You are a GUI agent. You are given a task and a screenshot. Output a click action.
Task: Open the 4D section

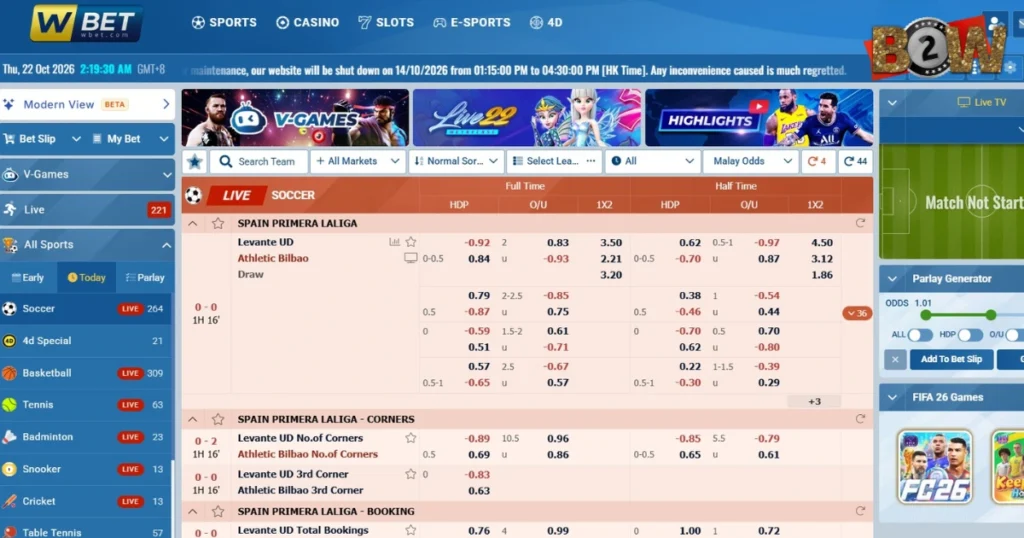546,22
